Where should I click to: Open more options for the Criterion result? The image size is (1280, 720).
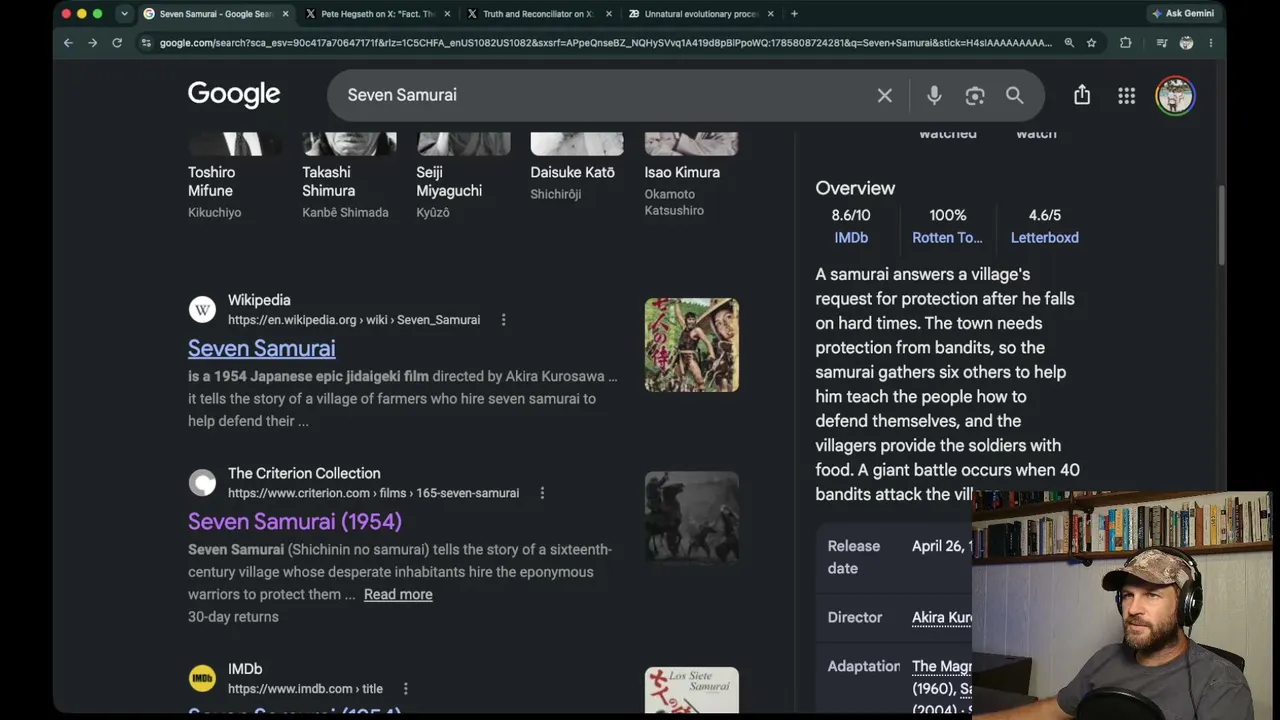point(542,493)
